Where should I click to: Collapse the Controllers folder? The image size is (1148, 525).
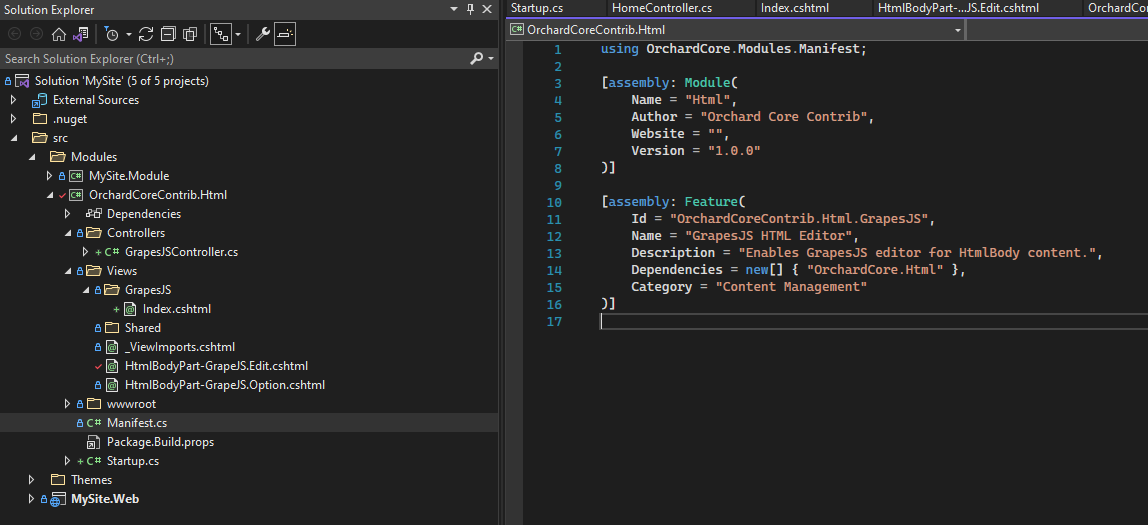click(x=67, y=233)
